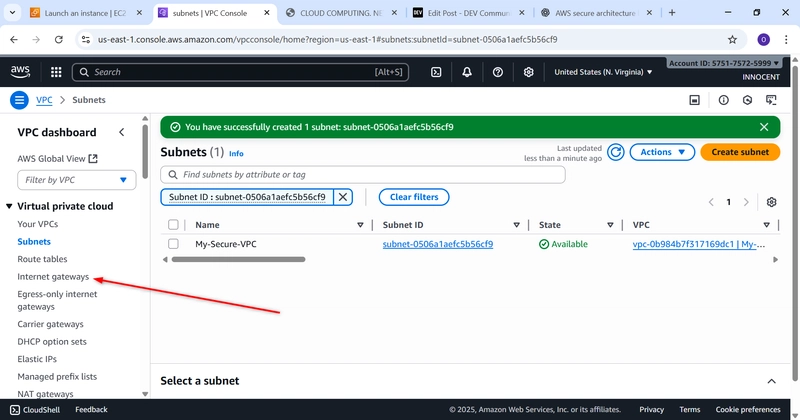Check the My-Secure-VPC subnet row checkbox
This screenshot has height=420, width=800.
click(x=173, y=244)
